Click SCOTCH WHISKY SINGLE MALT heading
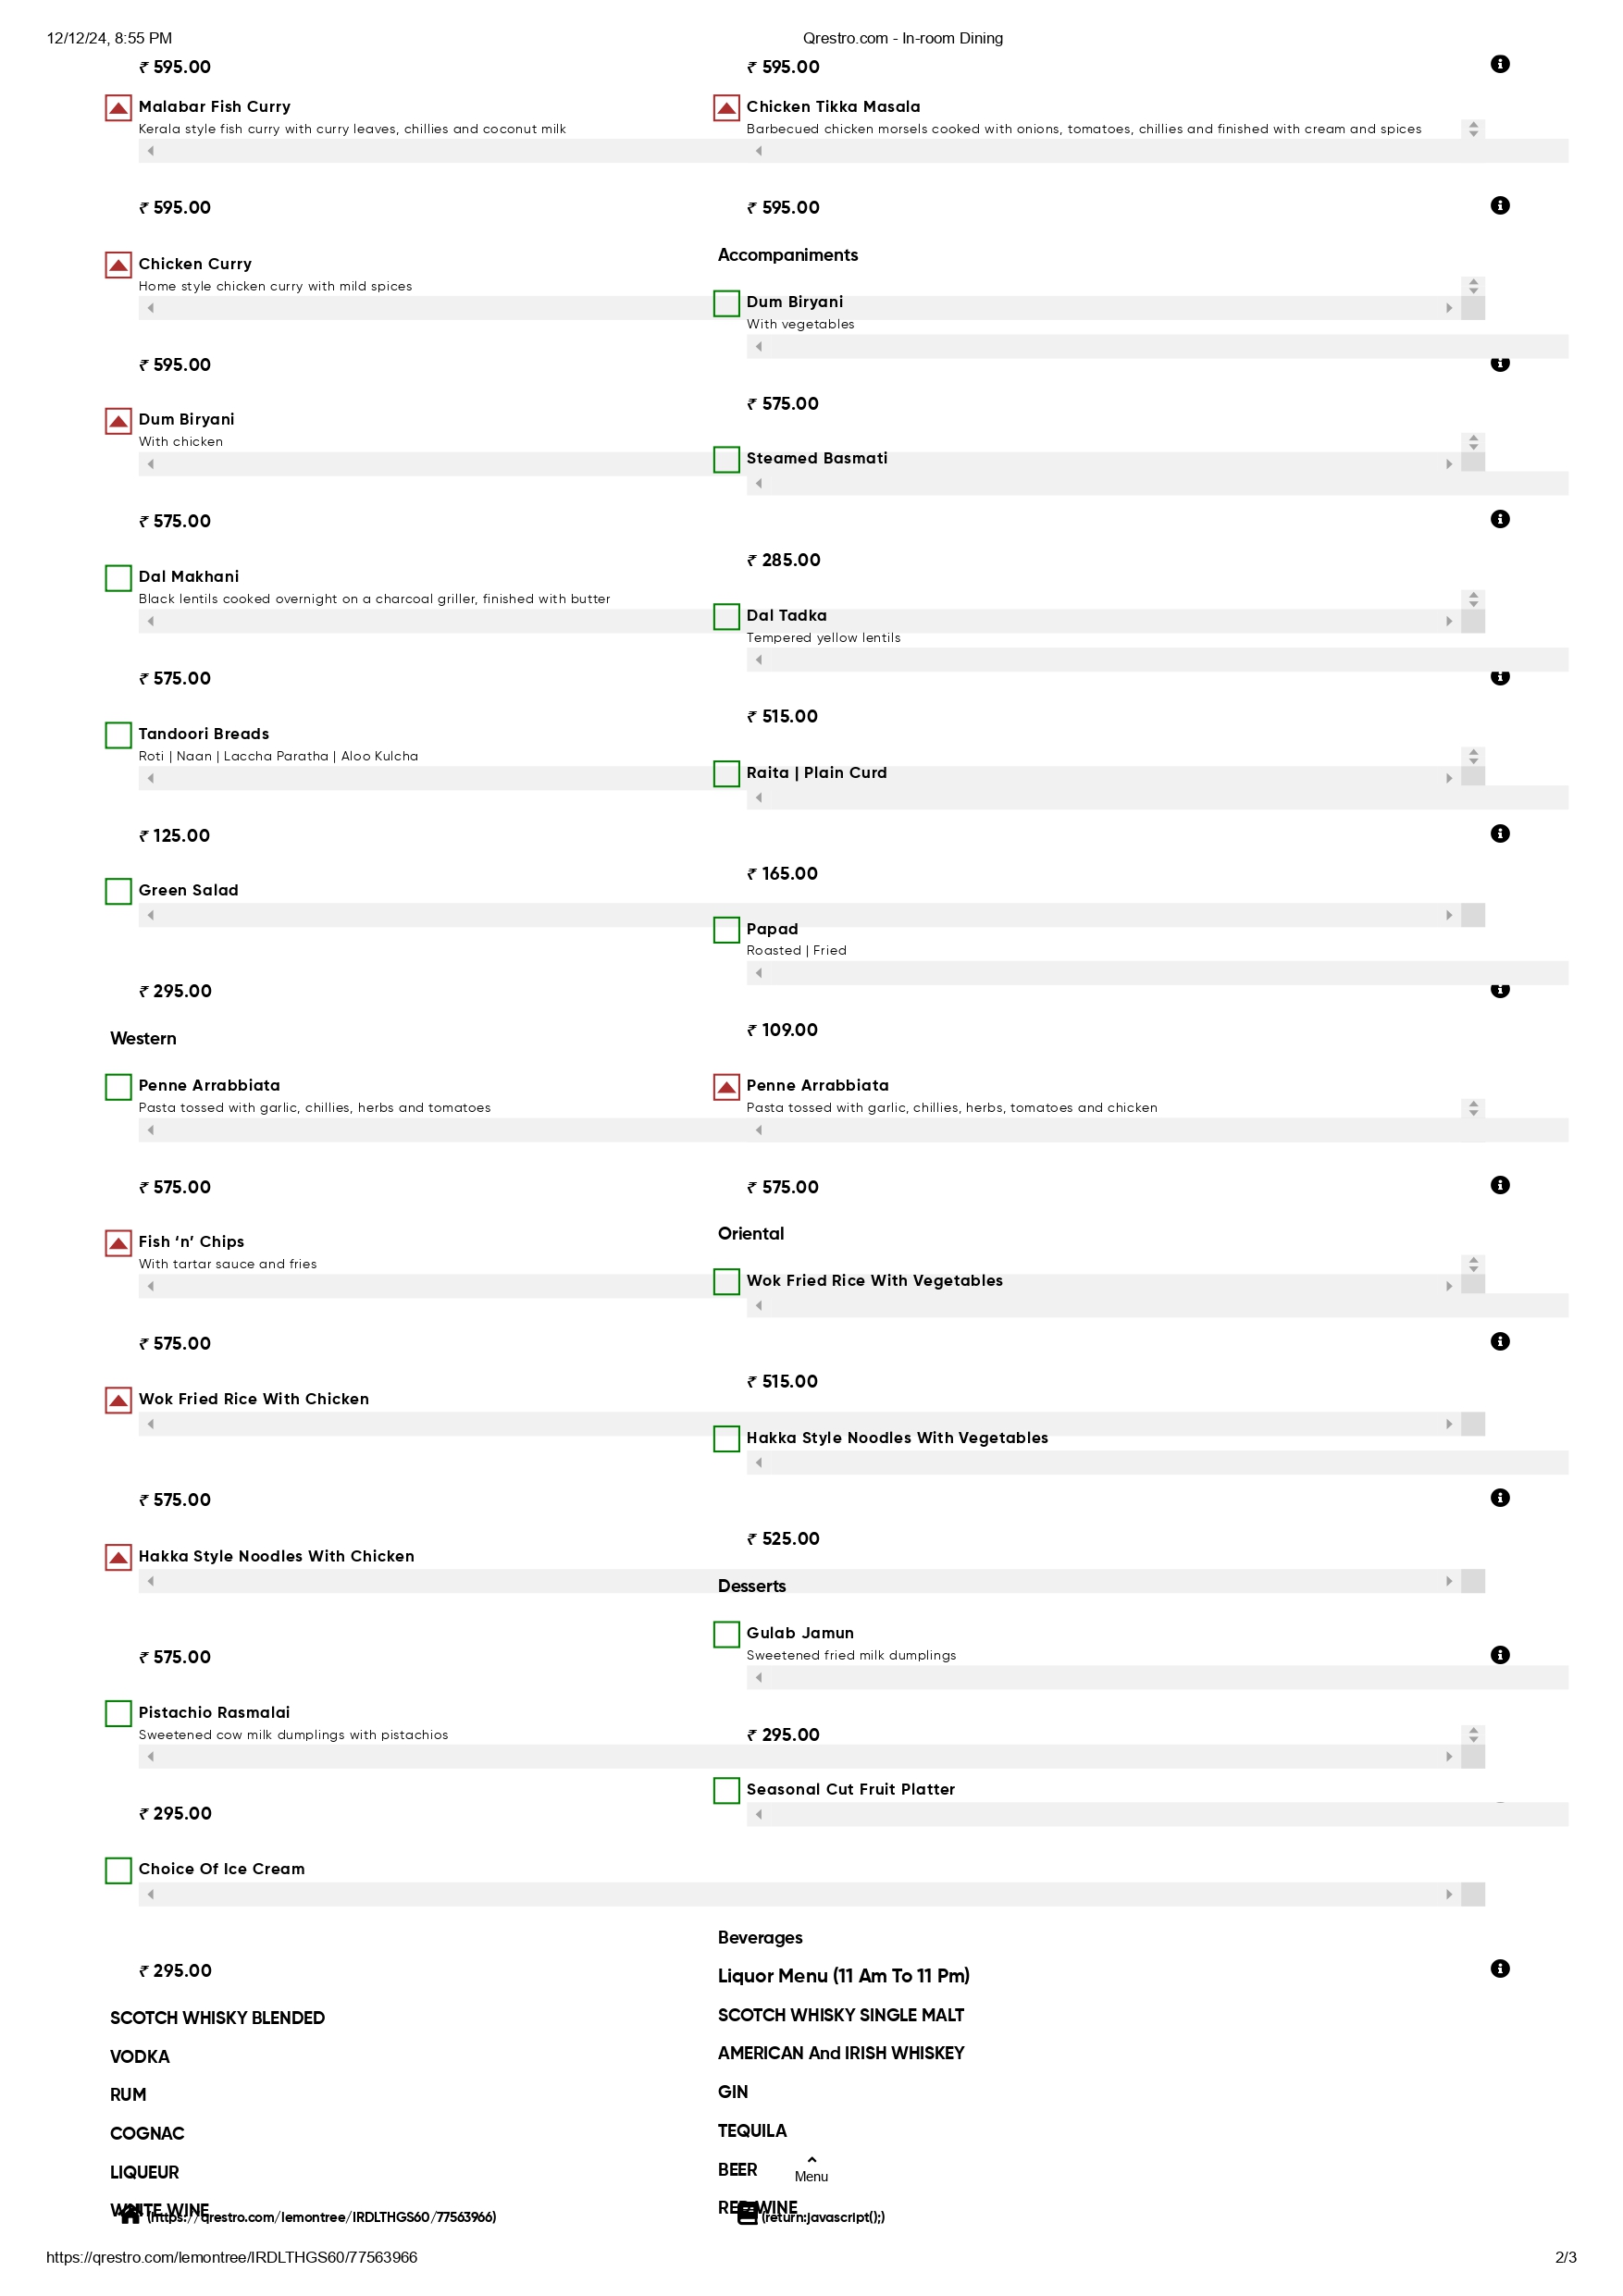The width and height of the screenshot is (1623, 2296). click(841, 2015)
